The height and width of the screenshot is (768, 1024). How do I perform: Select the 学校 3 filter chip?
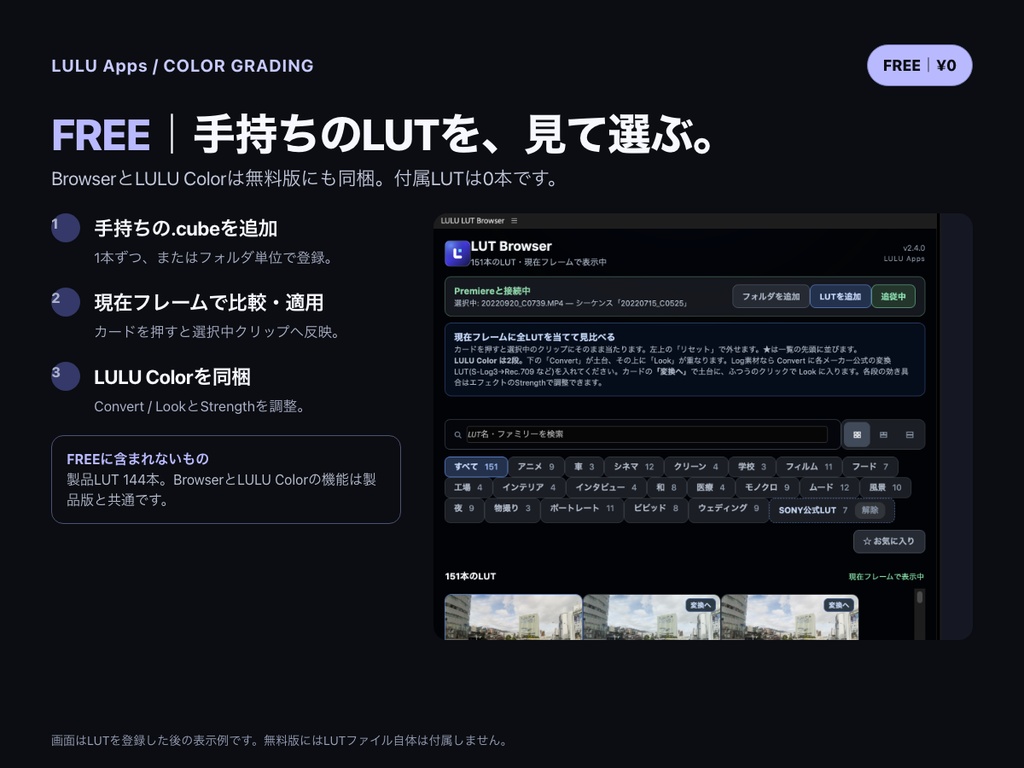(x=752, y=467)
